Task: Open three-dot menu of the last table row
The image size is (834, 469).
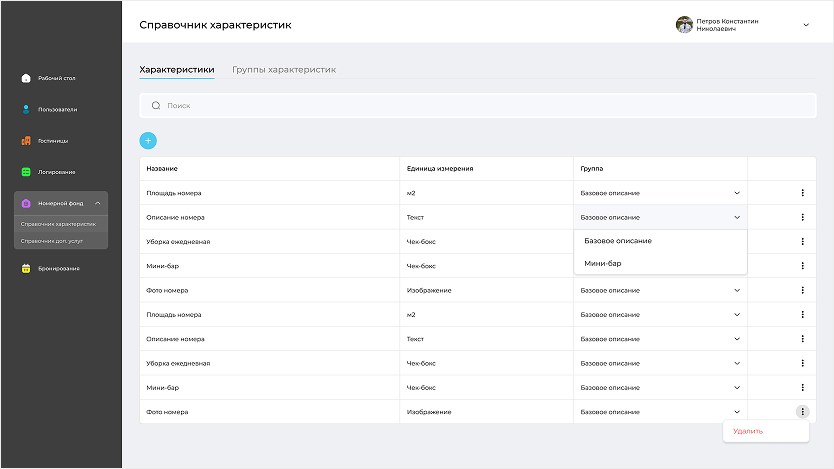Action: [802, 411]
